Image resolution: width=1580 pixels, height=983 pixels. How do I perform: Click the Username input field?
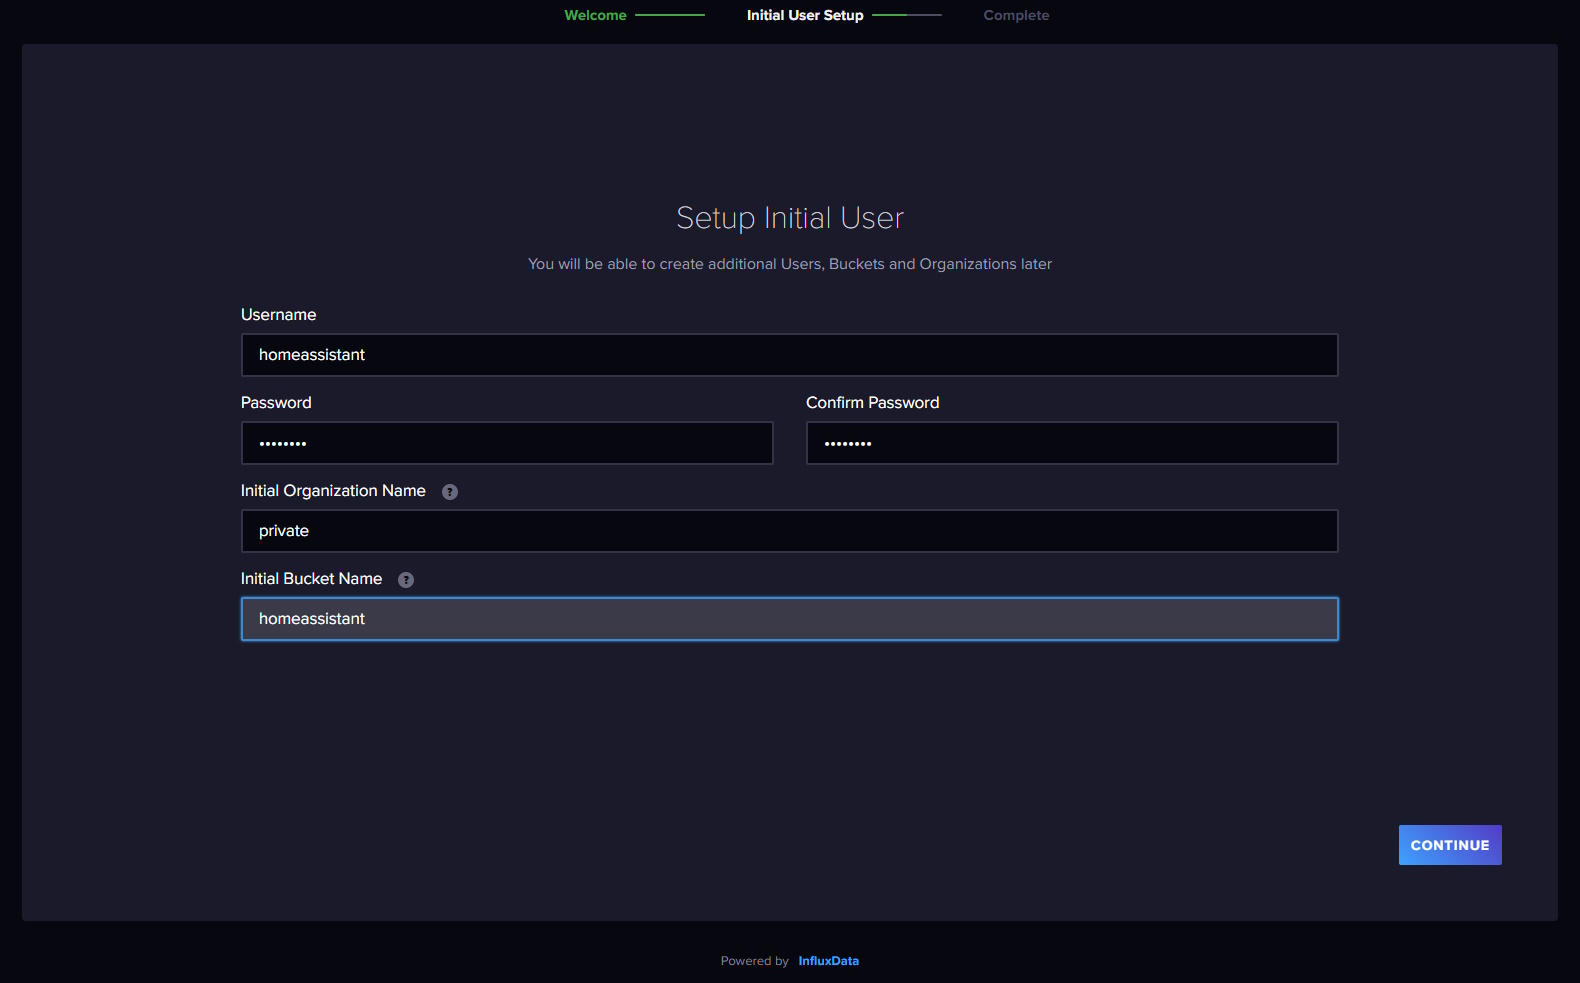tap(789, 355)
